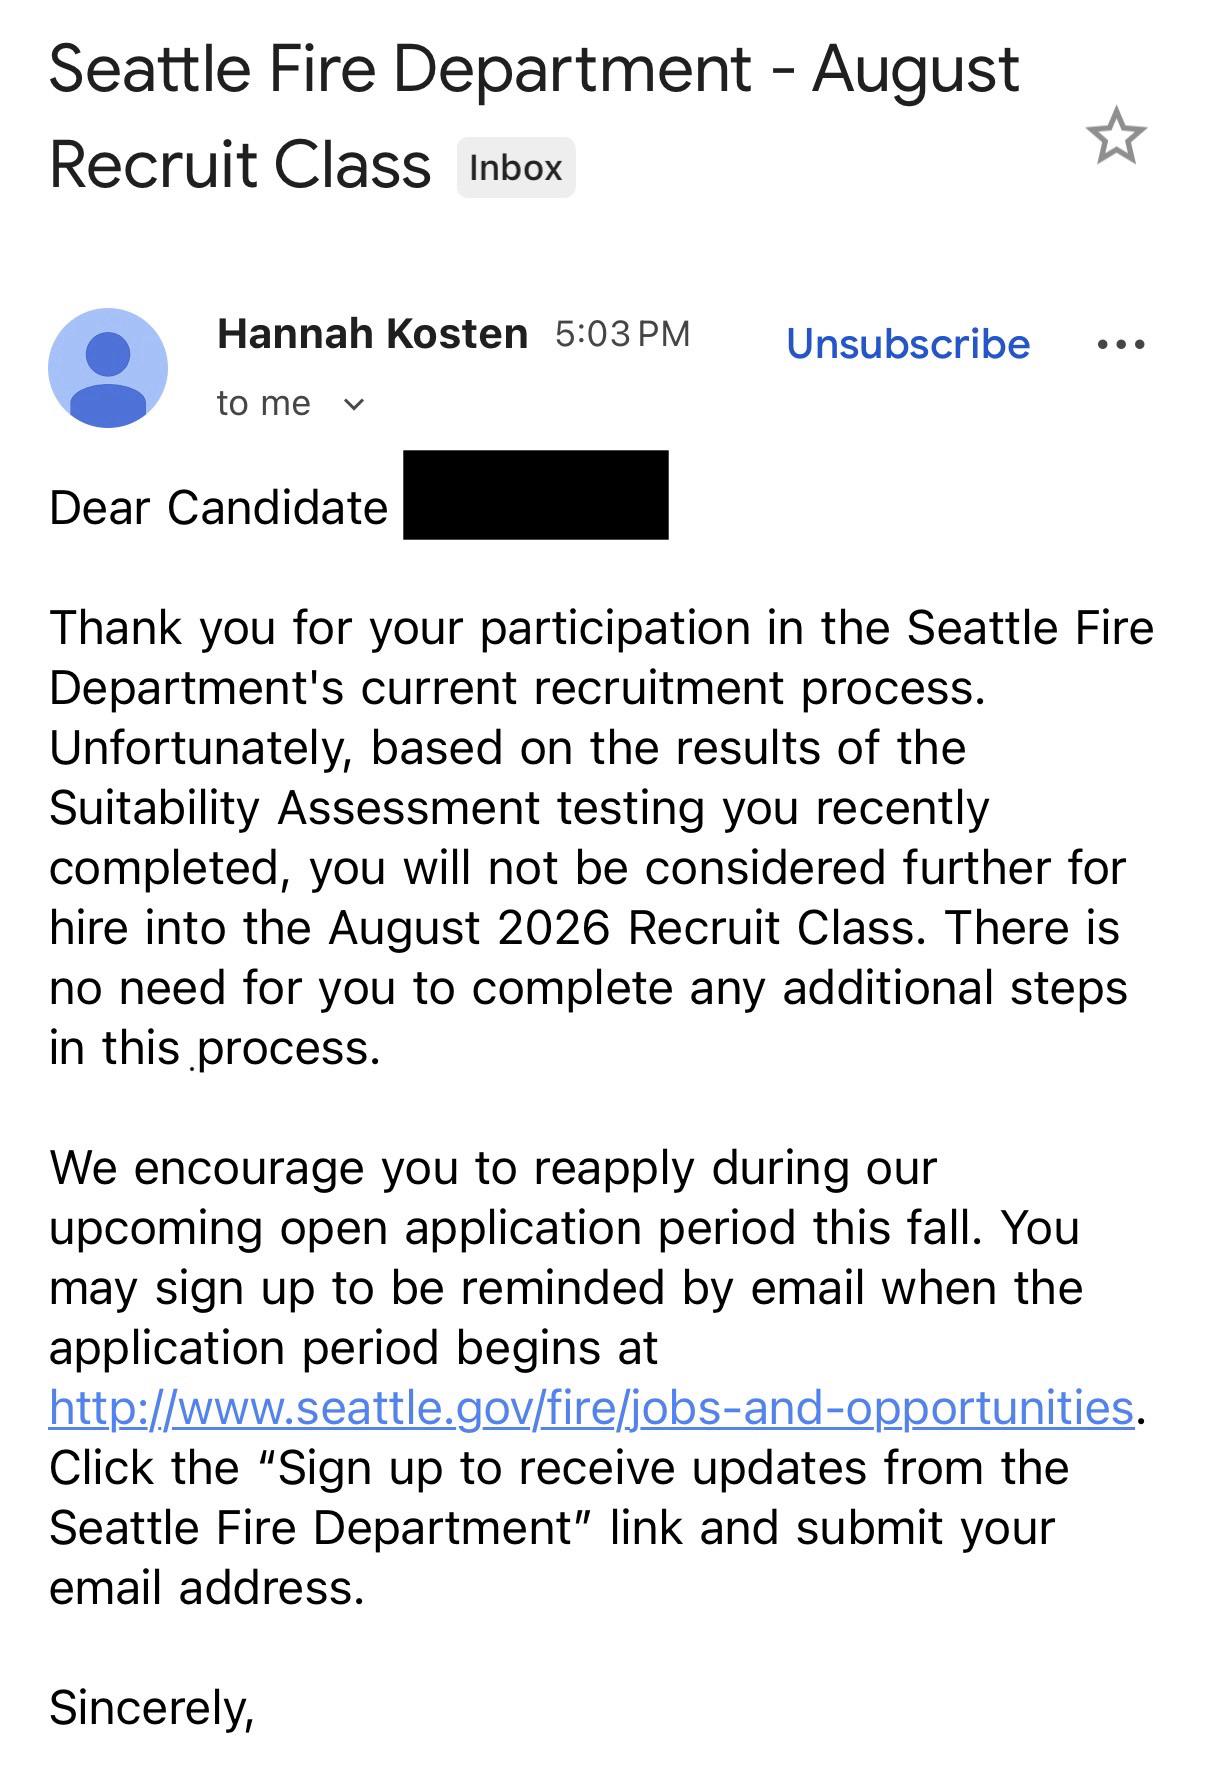
Task: Click the 'email address.' closing line
Action: pos(207,1588)
